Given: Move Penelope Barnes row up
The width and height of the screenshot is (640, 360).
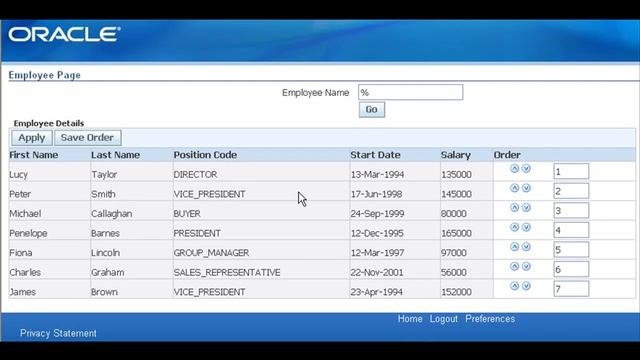Looking at the screenshot, I should pyautogui.click(x=514, y=227).
